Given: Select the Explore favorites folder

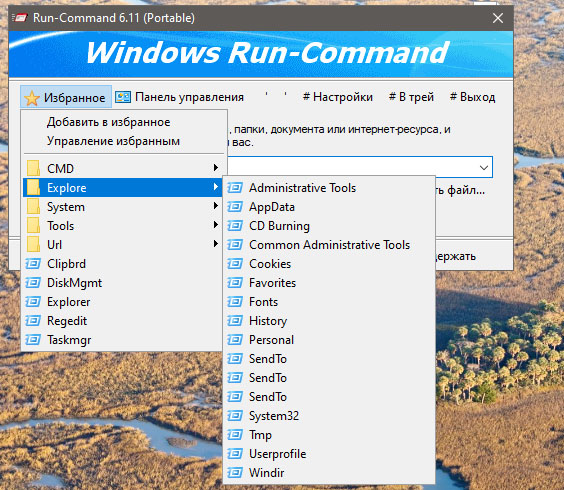Looking at the screenshot, I should tap(122, 187).
